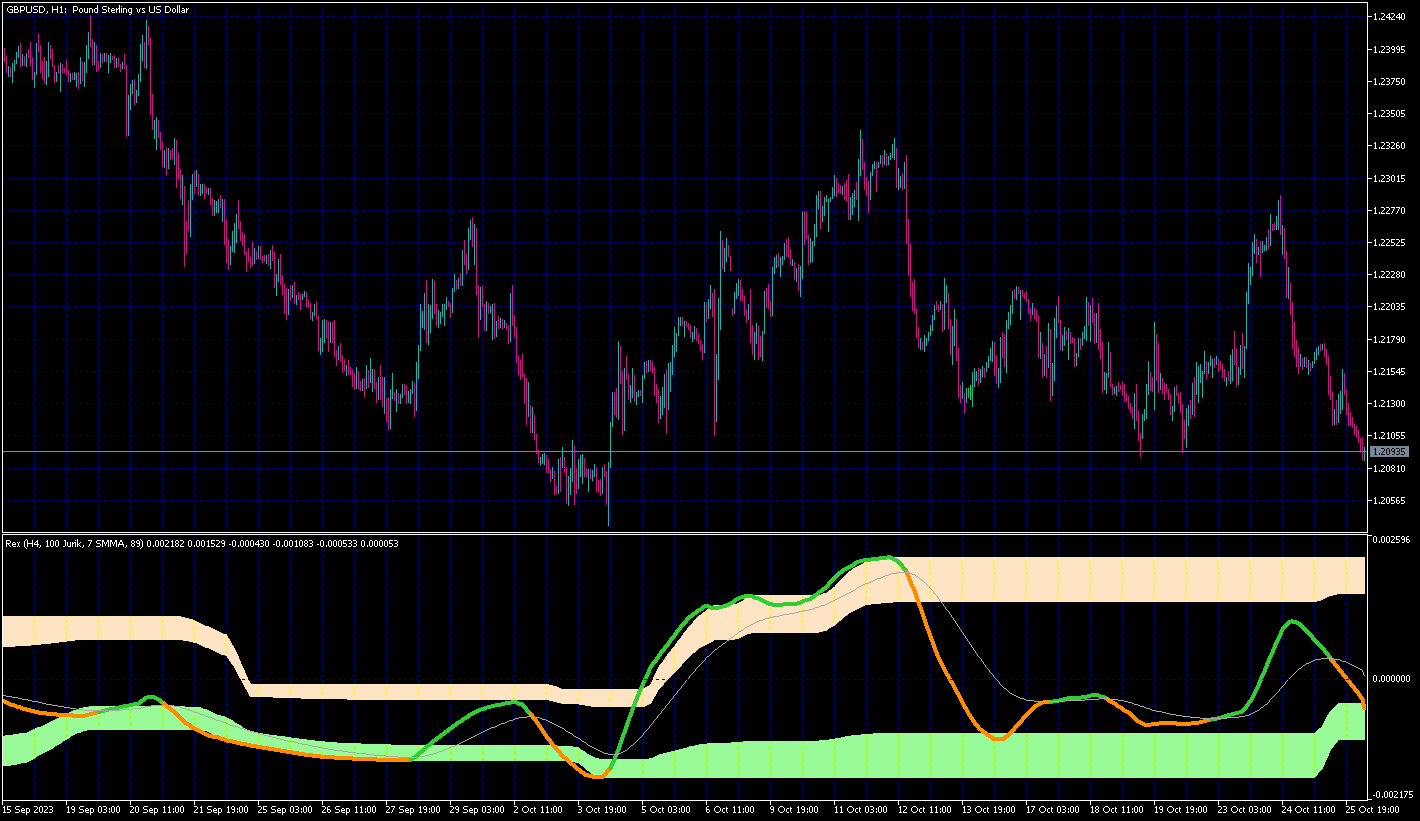
Task: Click the 0.002596 indicator scale value
Action: [1390, 540]
